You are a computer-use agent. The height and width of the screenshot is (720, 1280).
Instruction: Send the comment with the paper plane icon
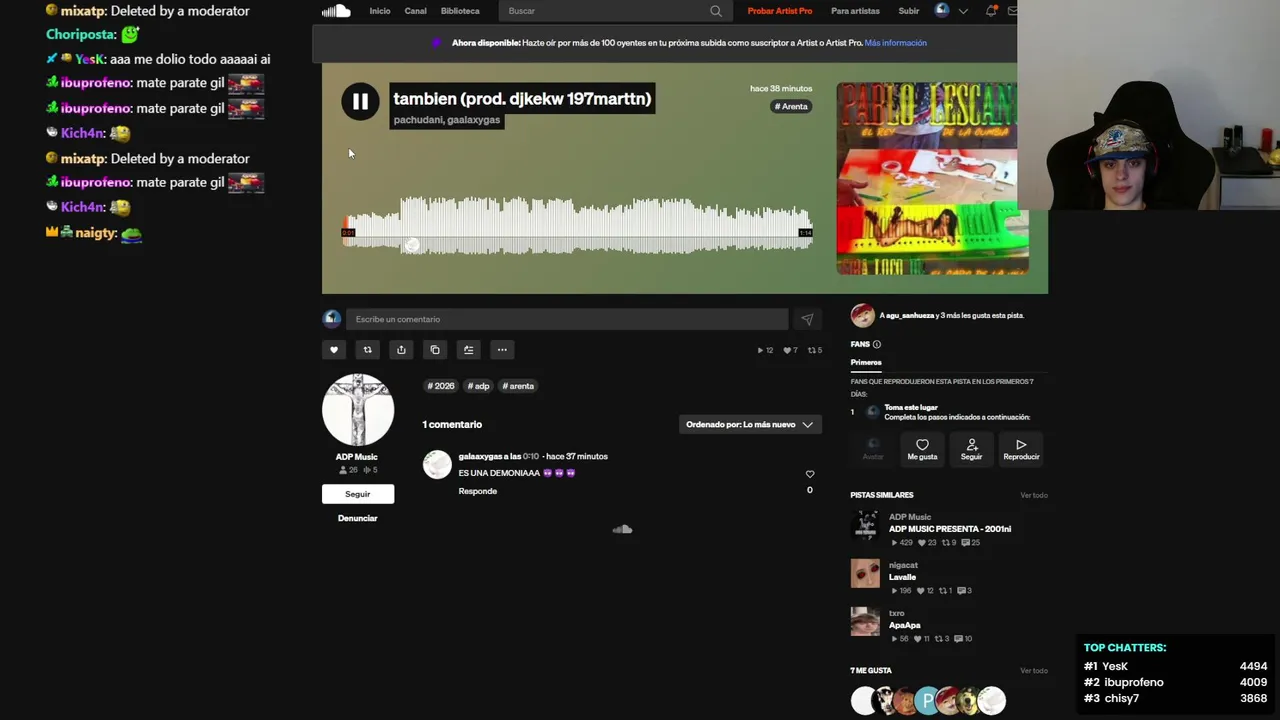807,319
